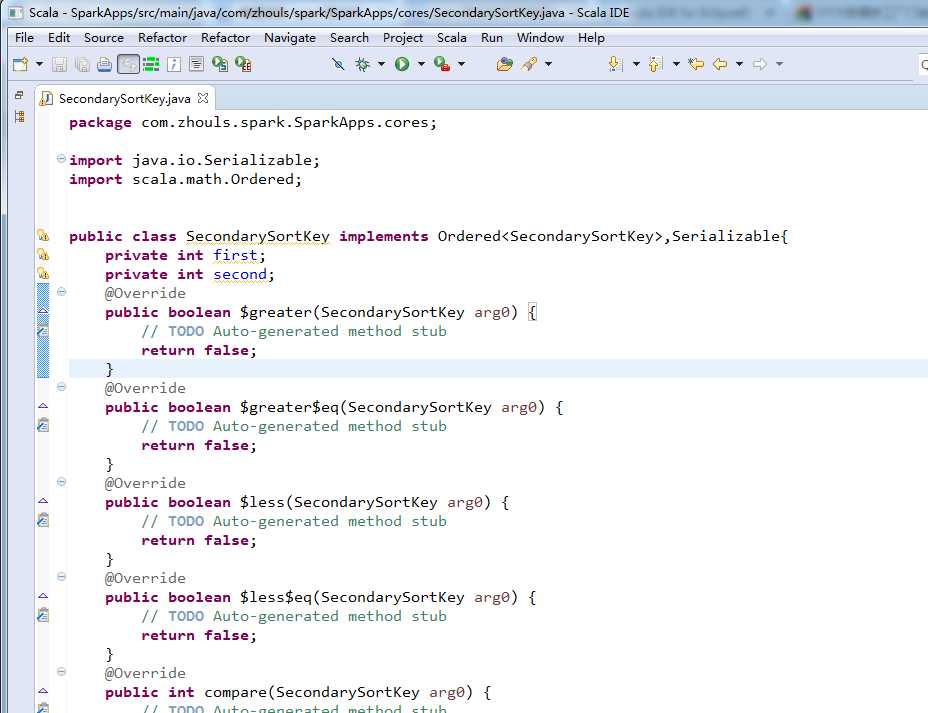The height and width of the screenshot is (713, 928).
Task: Click the Forward navigation arrow
Action: [760, 64]
